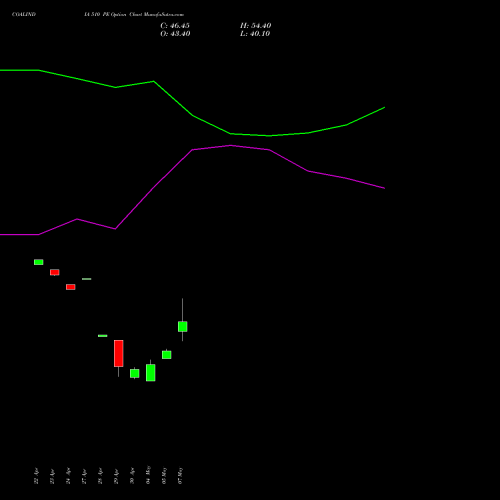Click the green candle for 05 May
500x500 pixels.
167,355
